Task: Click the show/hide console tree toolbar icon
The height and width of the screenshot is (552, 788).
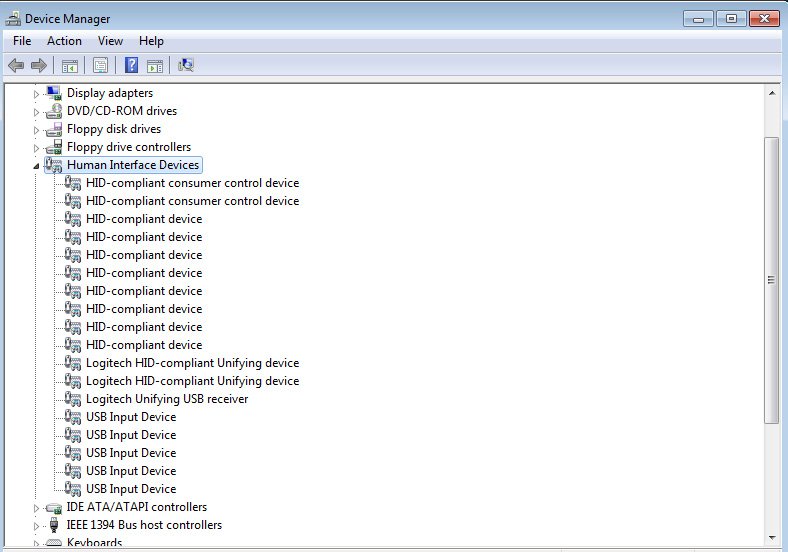Action: (x=69, y=65)
